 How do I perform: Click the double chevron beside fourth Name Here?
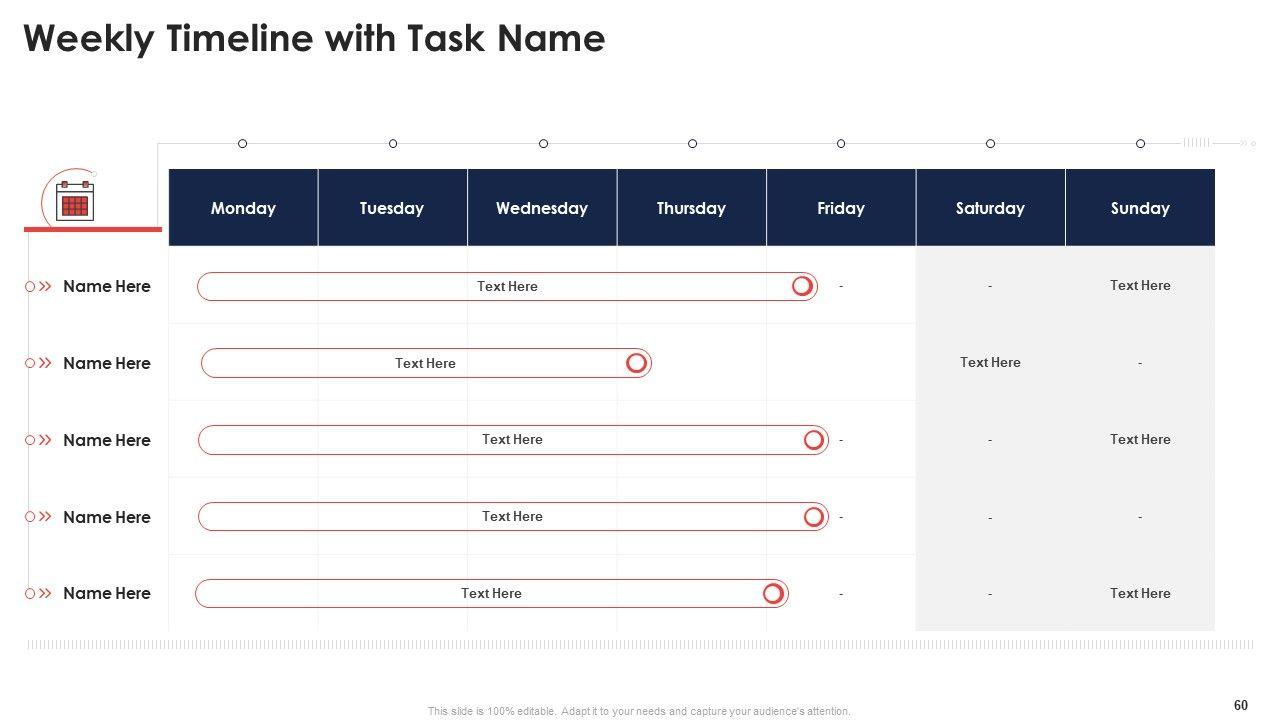click(45, 517)
